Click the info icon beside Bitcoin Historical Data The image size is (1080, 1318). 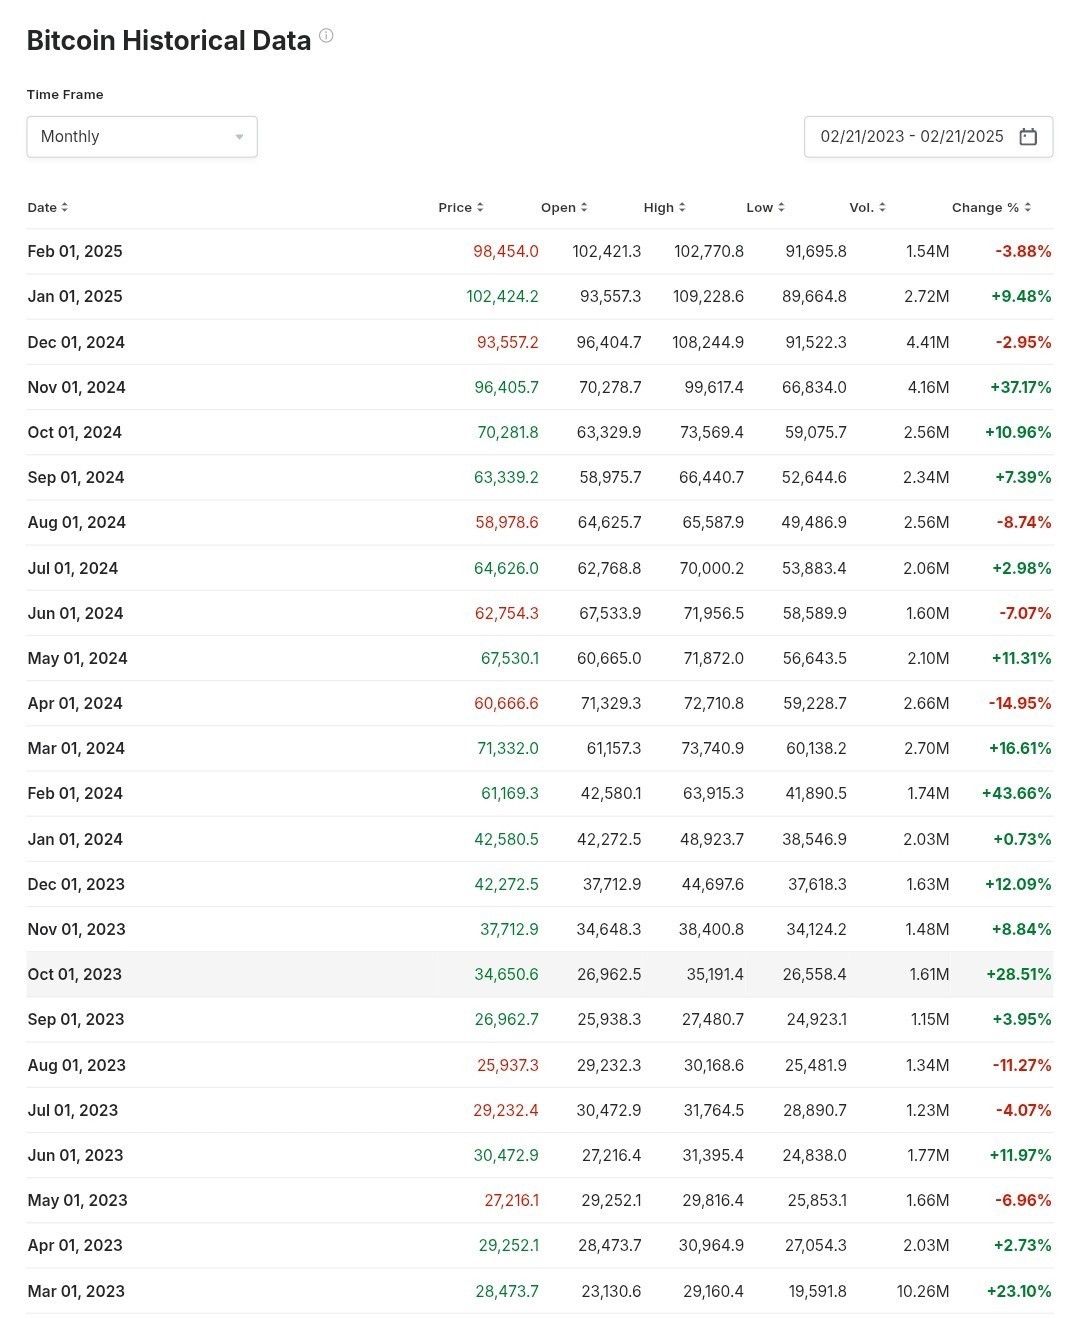pos(326,36)
